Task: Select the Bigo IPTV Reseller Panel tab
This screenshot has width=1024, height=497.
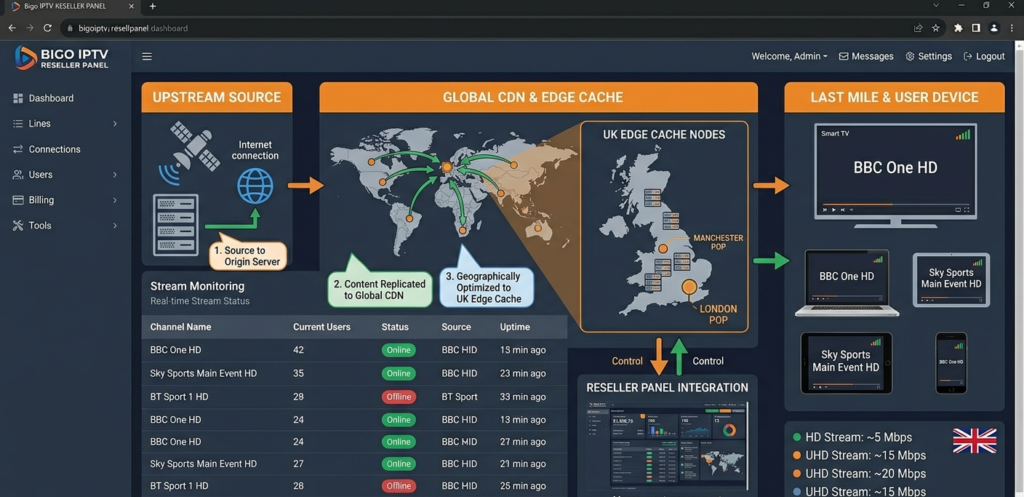Action: [x=70, y=6]
